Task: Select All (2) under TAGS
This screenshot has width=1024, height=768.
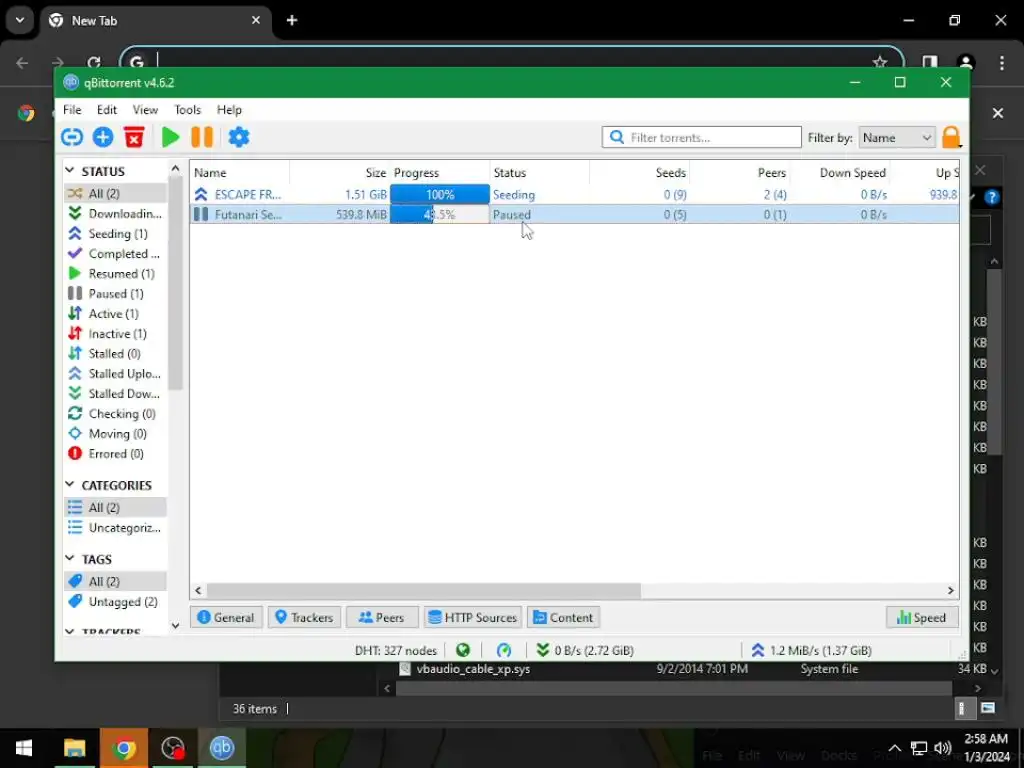Action: point(116,581)
